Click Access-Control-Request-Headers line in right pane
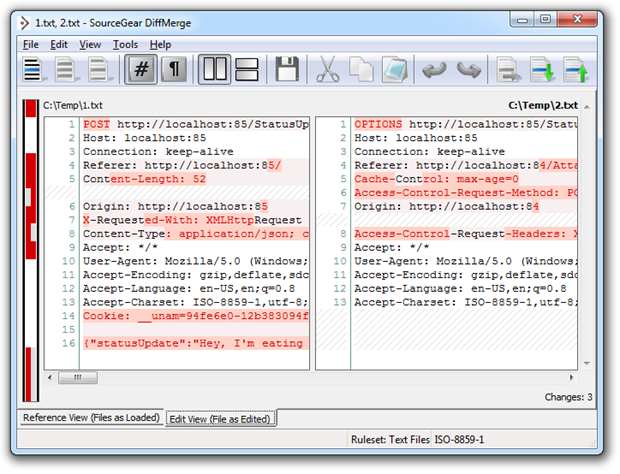Viewport: 620px width, 474px height. (465, 234)
